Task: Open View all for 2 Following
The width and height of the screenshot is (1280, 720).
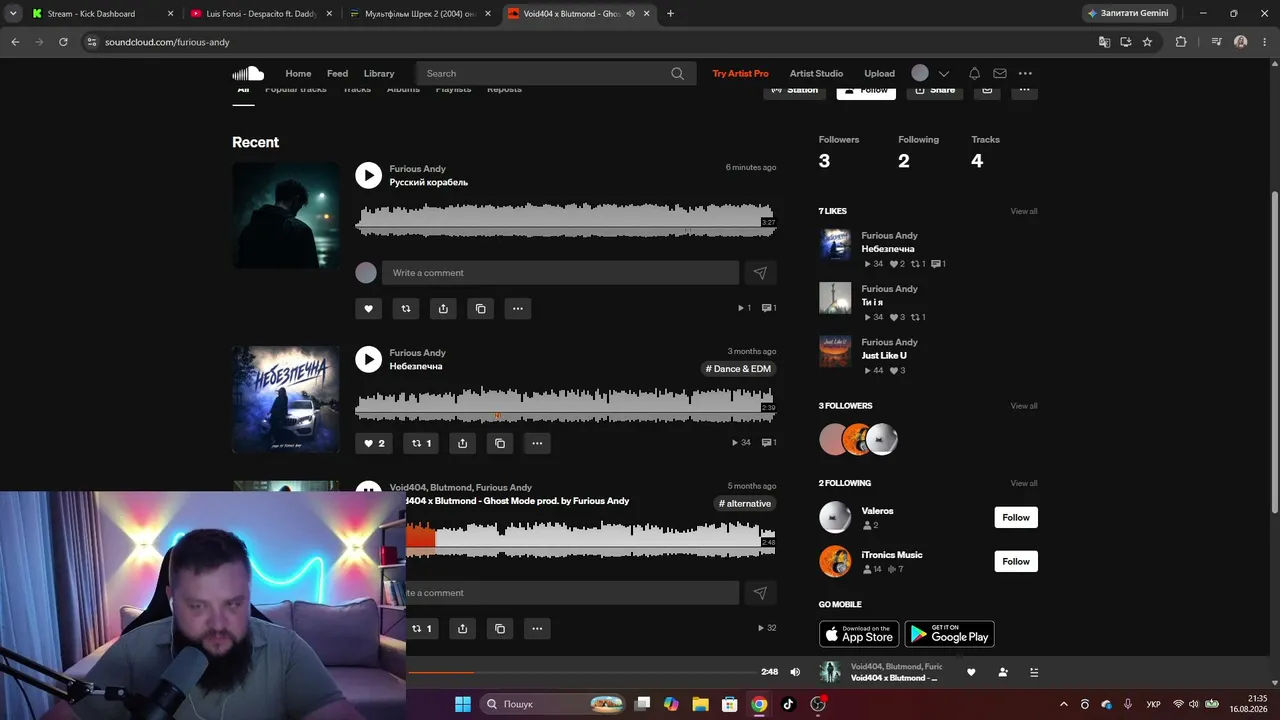Action: (x=1024, y=483)
